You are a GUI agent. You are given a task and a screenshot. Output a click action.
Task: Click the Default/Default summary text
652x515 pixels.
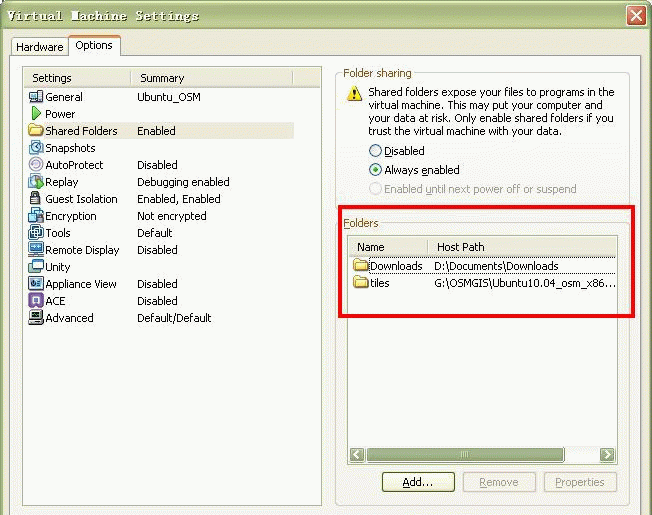pyautogui.click(x=174, y=318)
